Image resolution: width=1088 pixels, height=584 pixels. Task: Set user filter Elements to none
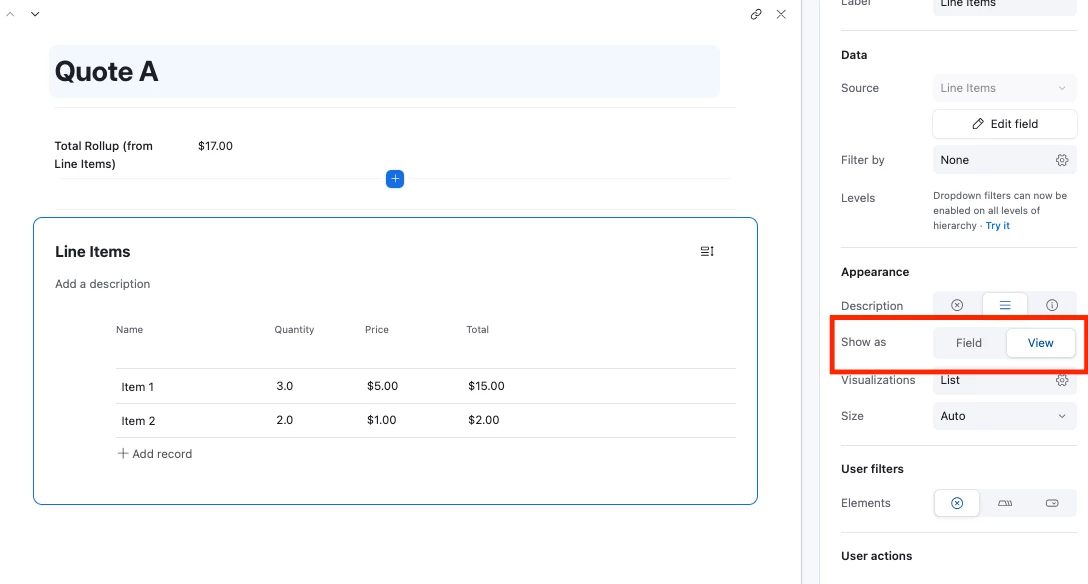point(957,503)
